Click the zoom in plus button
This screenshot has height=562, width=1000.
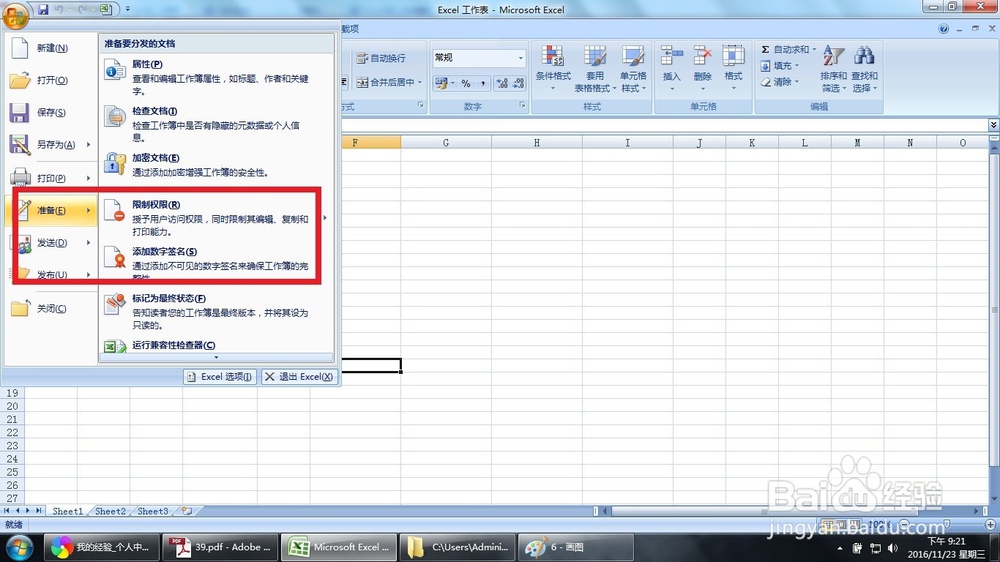(x=990, y=524)
